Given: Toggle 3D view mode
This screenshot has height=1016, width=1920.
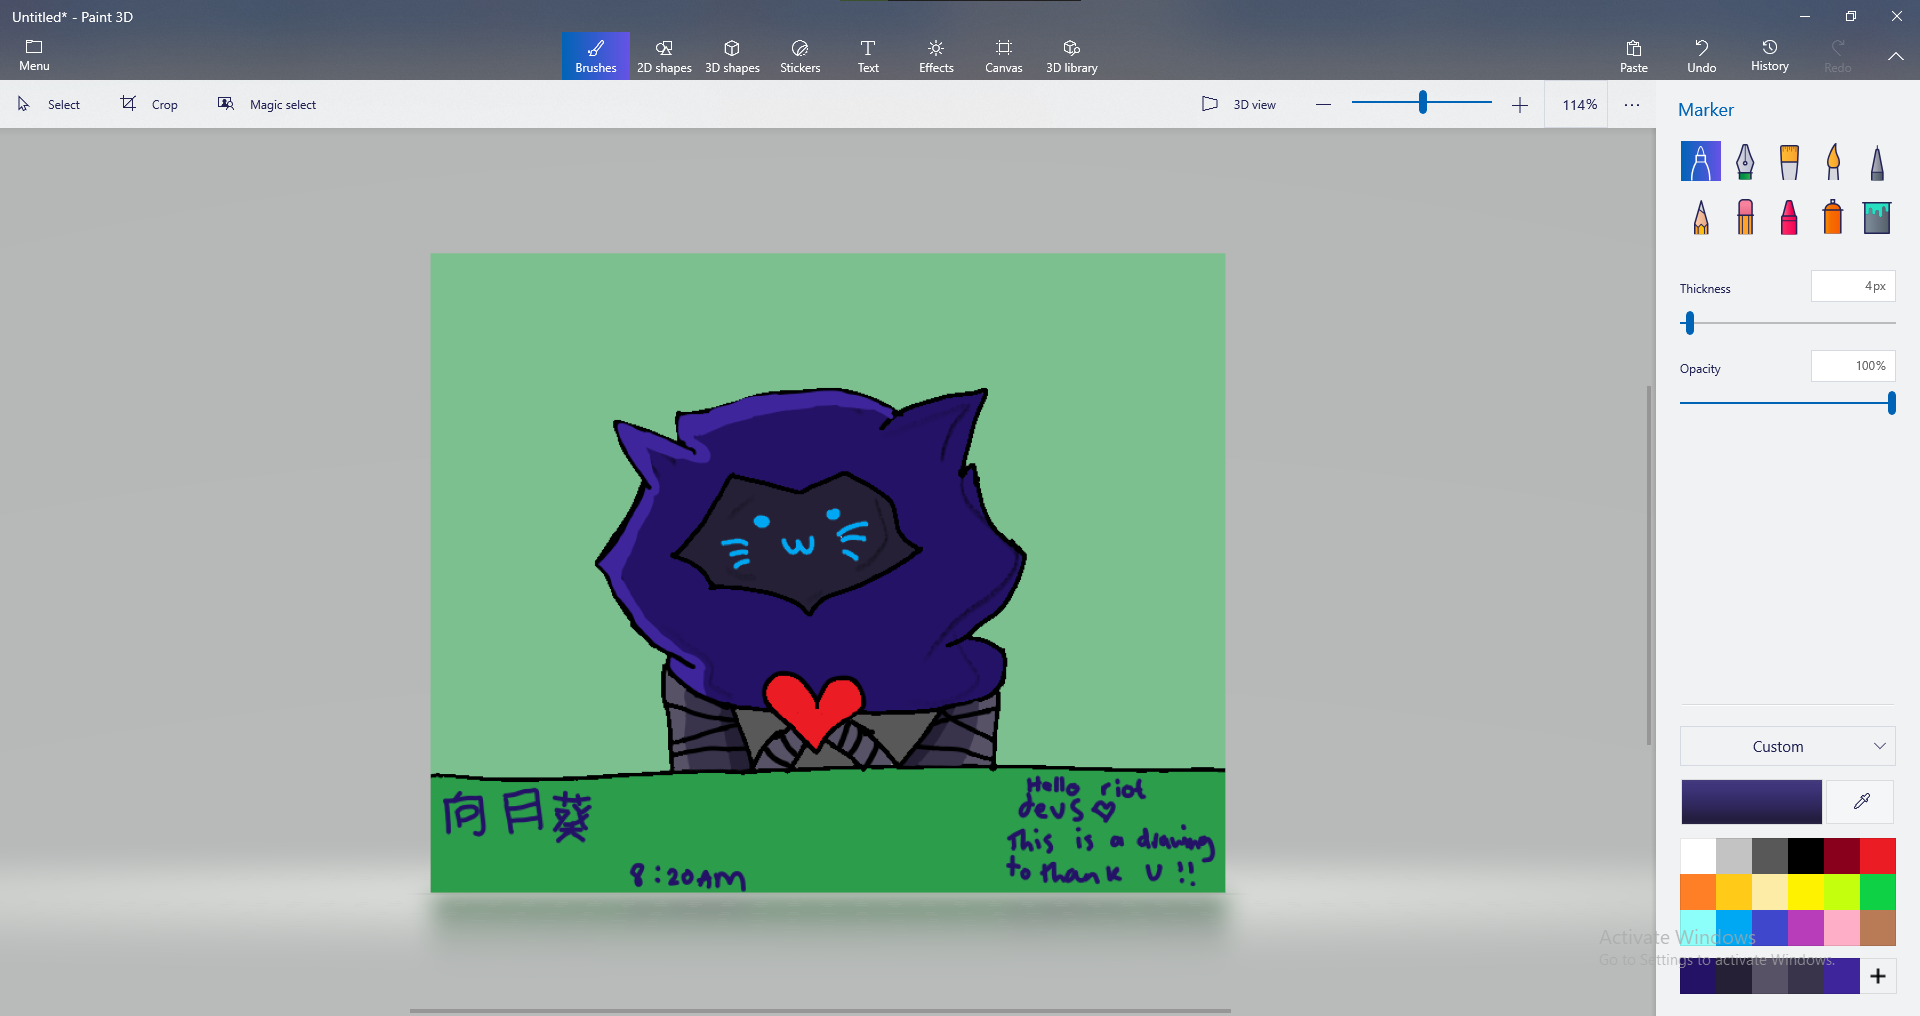Looking at the screenshot, I should (1239, 104).
